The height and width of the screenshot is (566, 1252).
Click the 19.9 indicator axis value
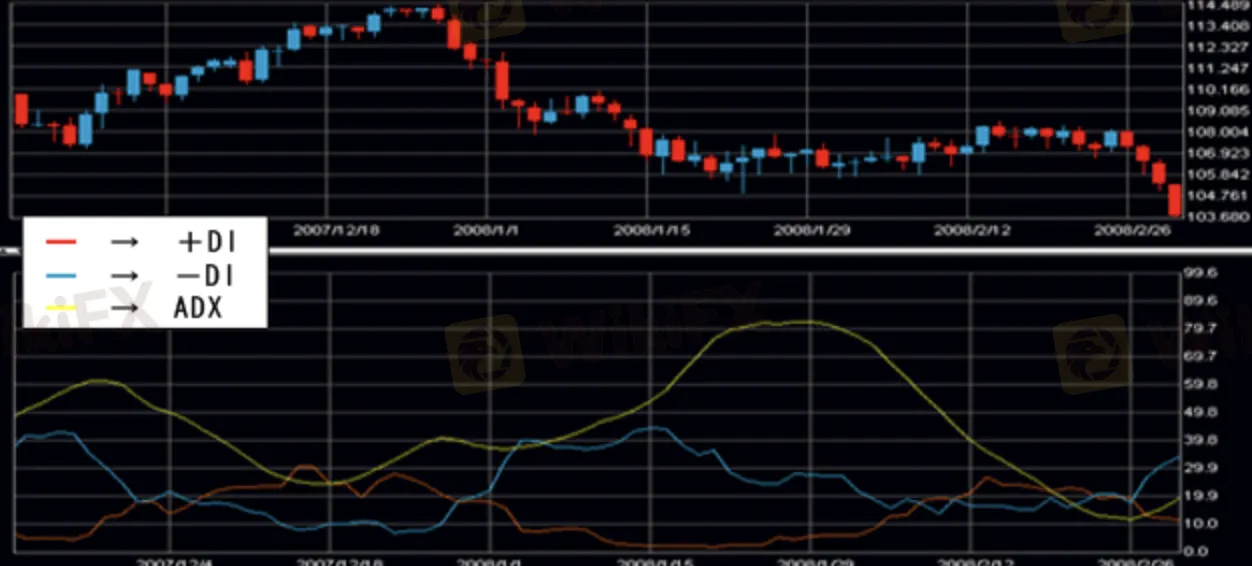point(1200,495)
